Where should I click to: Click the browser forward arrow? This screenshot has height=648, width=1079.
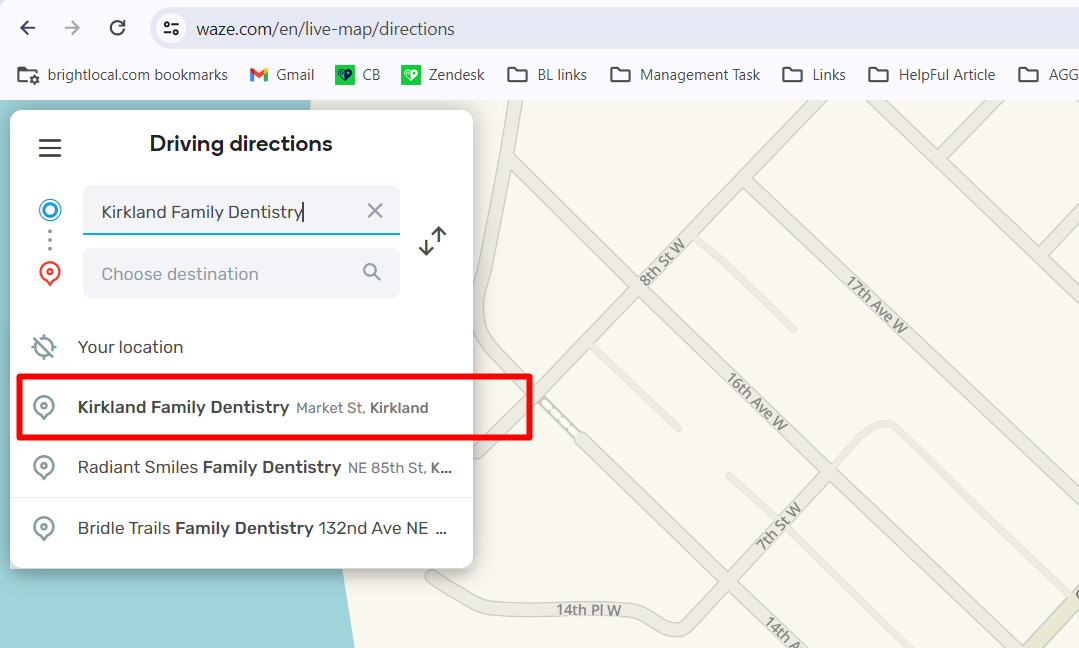72,28
